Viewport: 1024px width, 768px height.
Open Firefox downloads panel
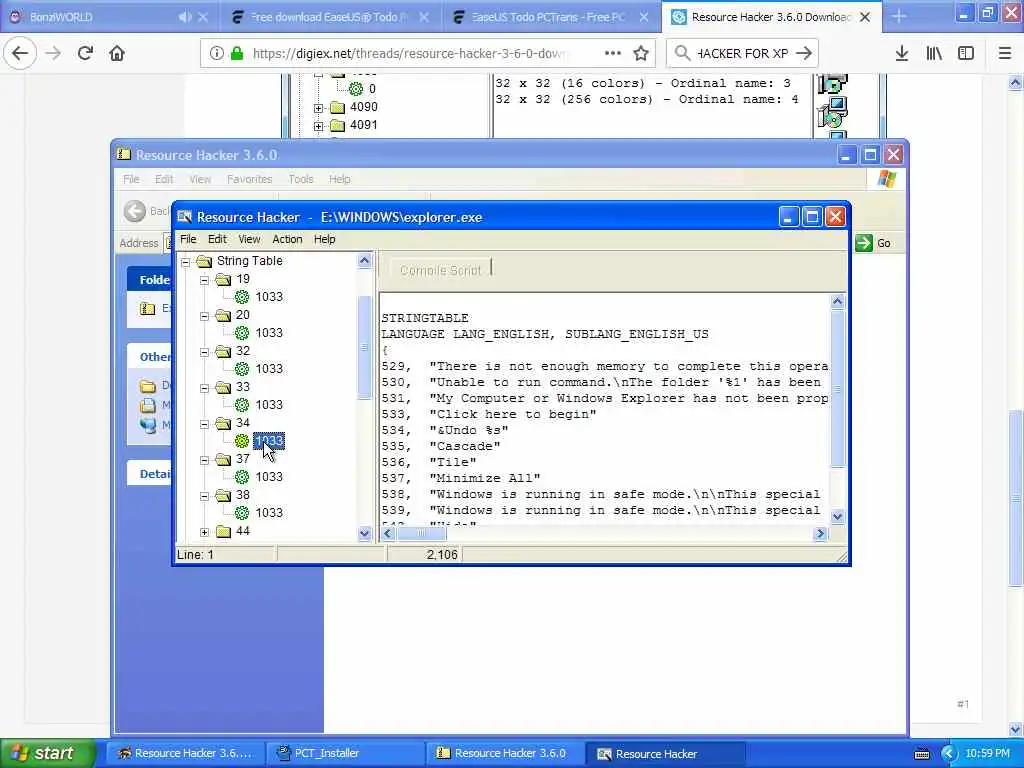(902, 53)
